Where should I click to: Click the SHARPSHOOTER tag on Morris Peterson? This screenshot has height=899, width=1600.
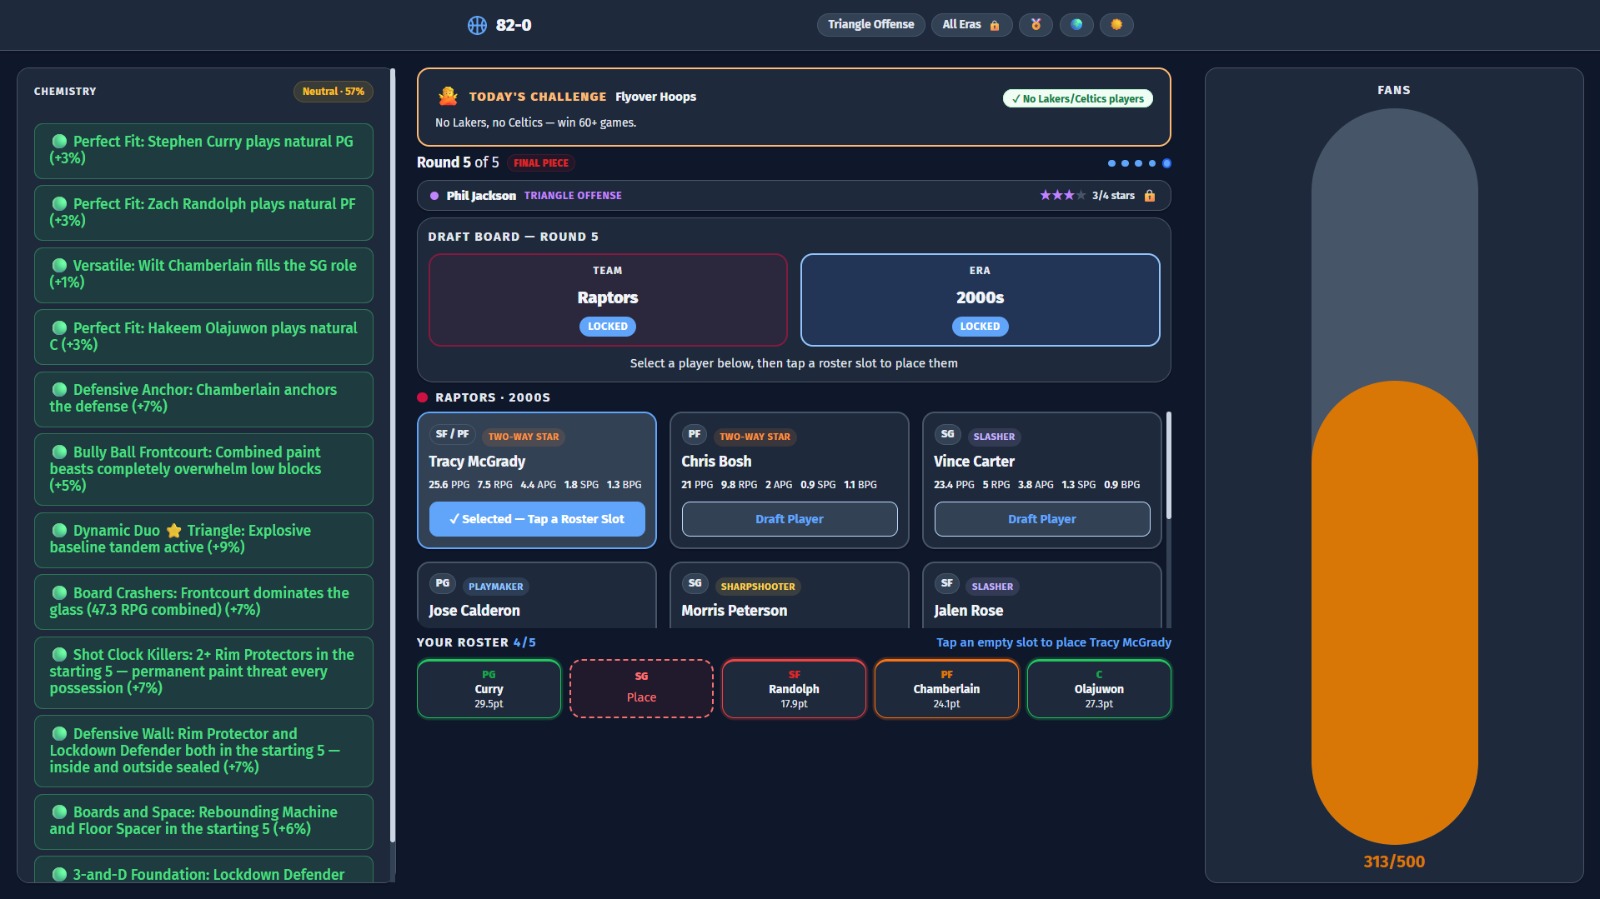[x=758, y=587]
